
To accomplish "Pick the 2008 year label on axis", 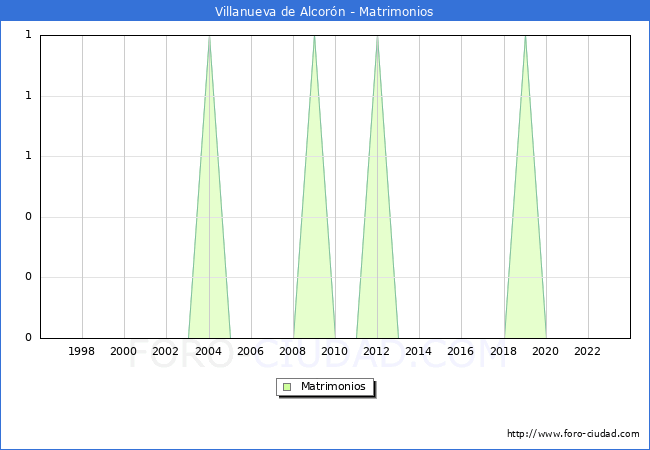I will [x=293, y=351].
